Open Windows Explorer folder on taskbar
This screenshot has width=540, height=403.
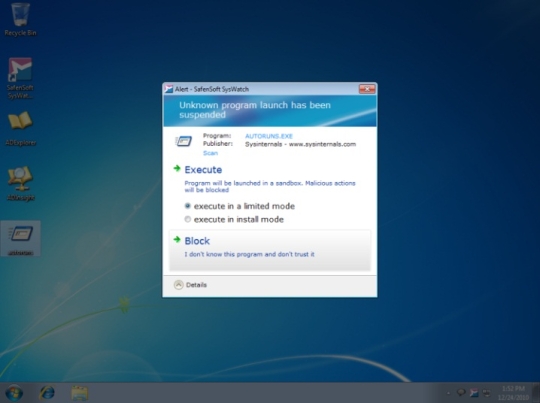tap(80, 393)
